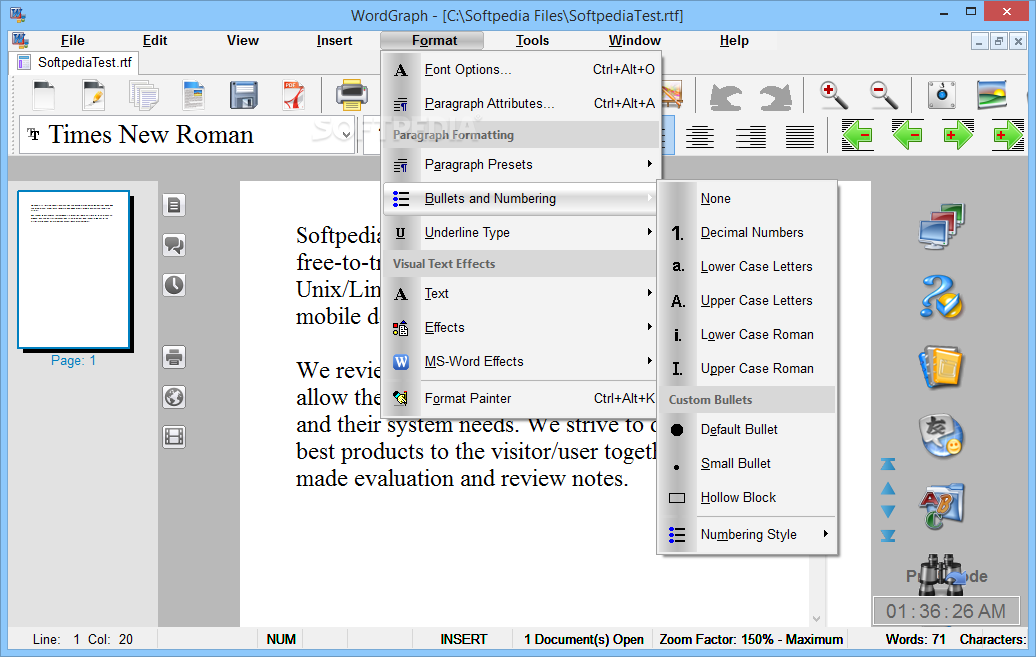Expand the Effects submenu
The height and width of the screenshot is (657, 1036).
click(520, 328)
